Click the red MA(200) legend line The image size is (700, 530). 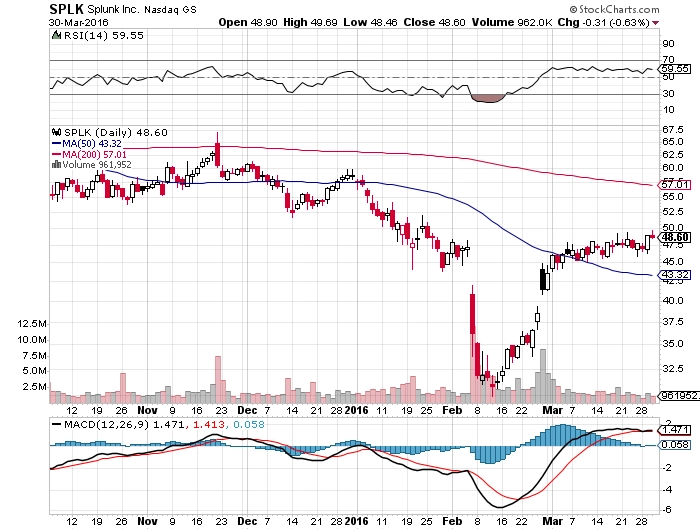point(56,154)
